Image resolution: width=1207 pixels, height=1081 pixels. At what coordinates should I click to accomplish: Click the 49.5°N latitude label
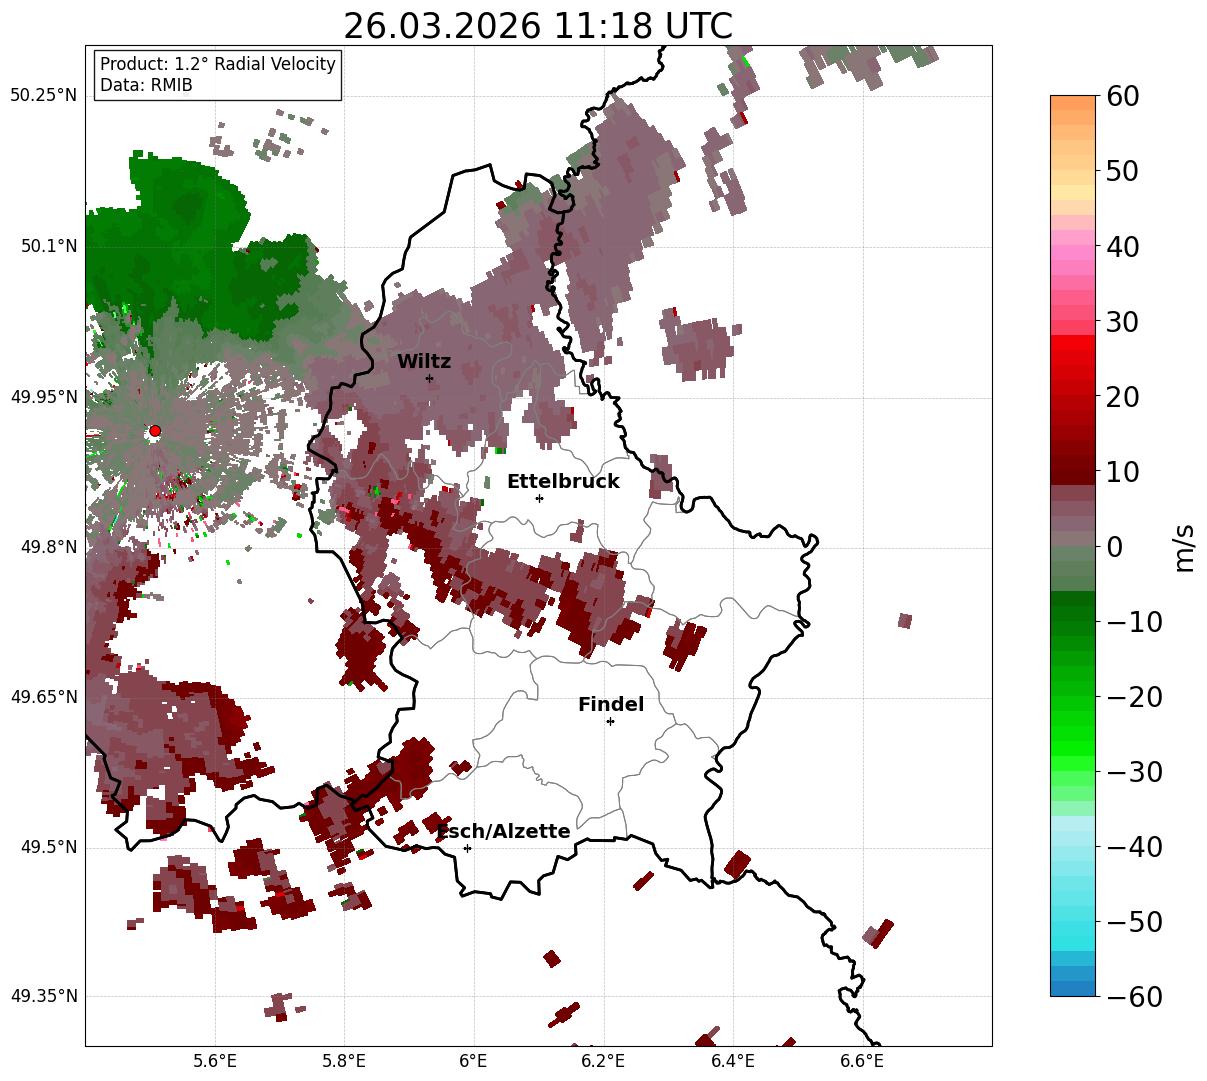(x=48, y=847)
